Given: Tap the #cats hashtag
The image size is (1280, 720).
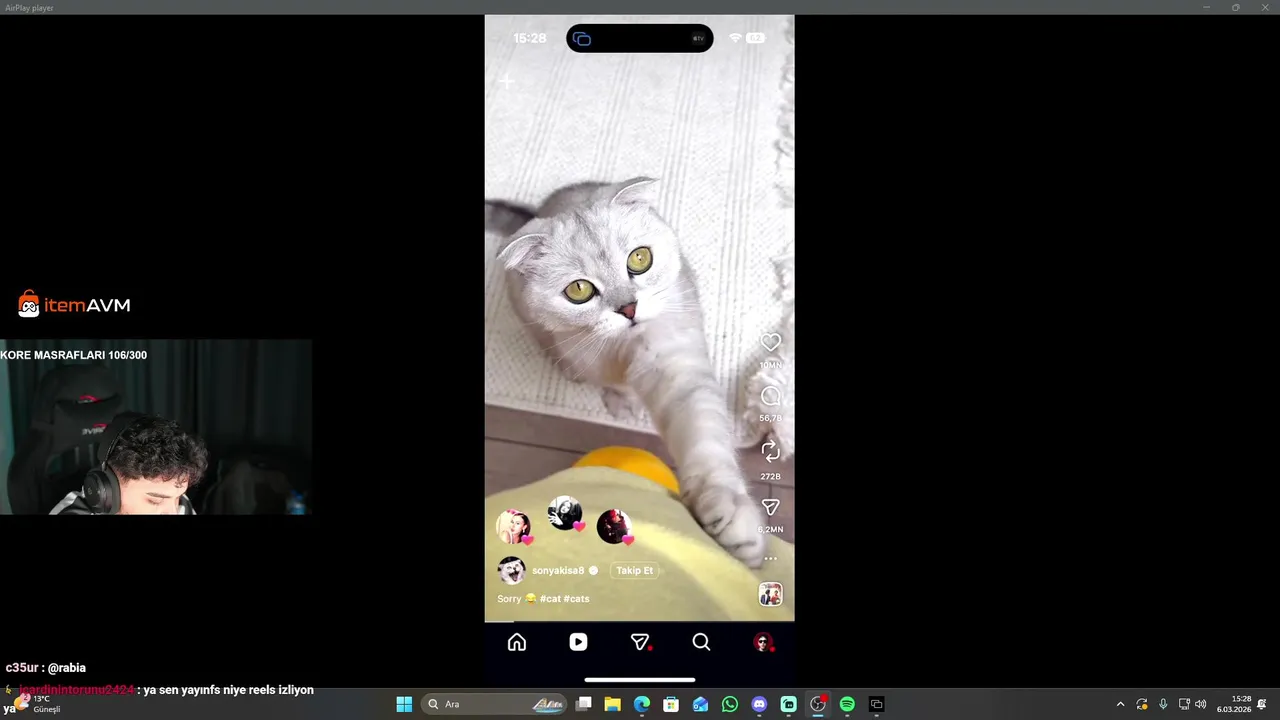Looking at the screenshot, I should tap(577, 598).
